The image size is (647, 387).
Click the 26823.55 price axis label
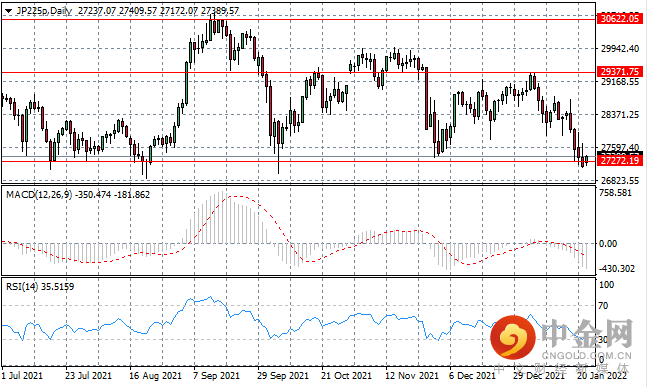tap(620, 180)
